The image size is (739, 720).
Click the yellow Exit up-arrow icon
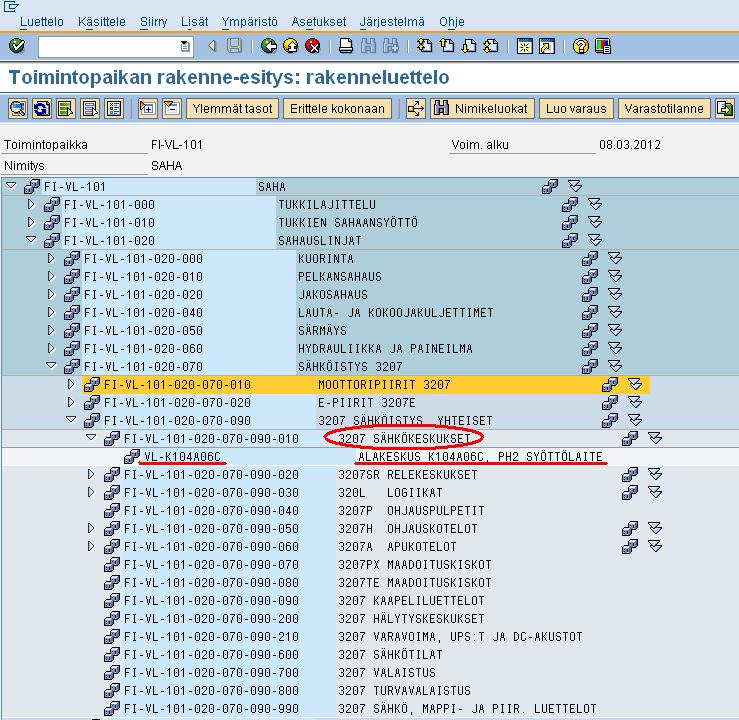pos(291,46)
